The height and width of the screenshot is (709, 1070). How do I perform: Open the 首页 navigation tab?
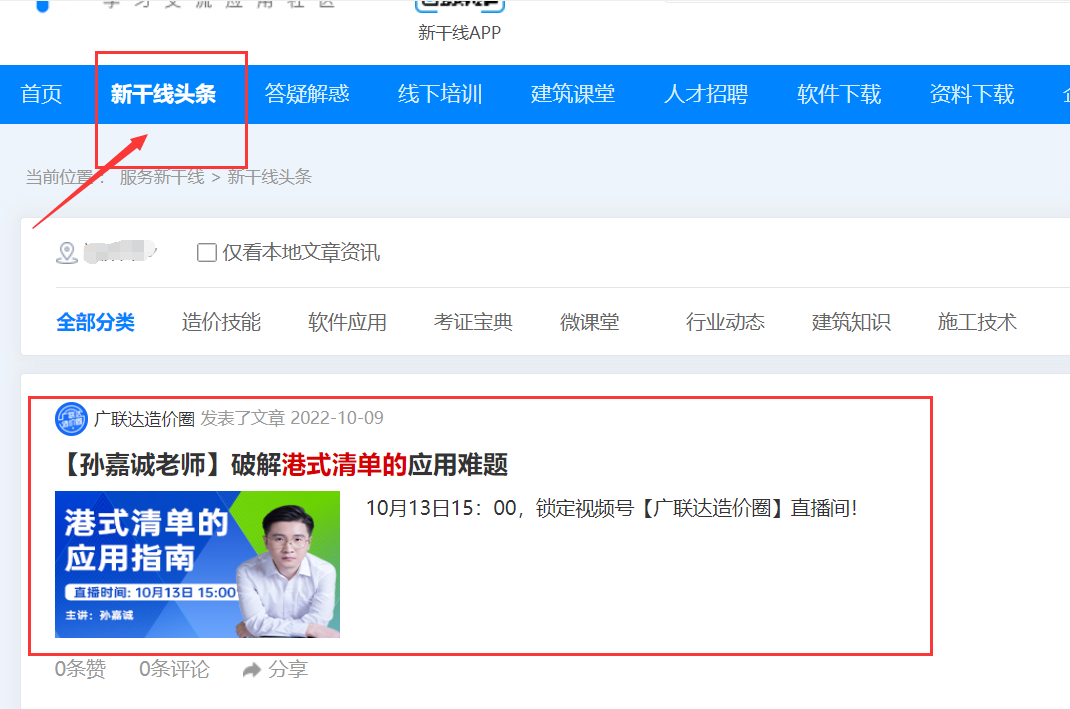point(41,93)
